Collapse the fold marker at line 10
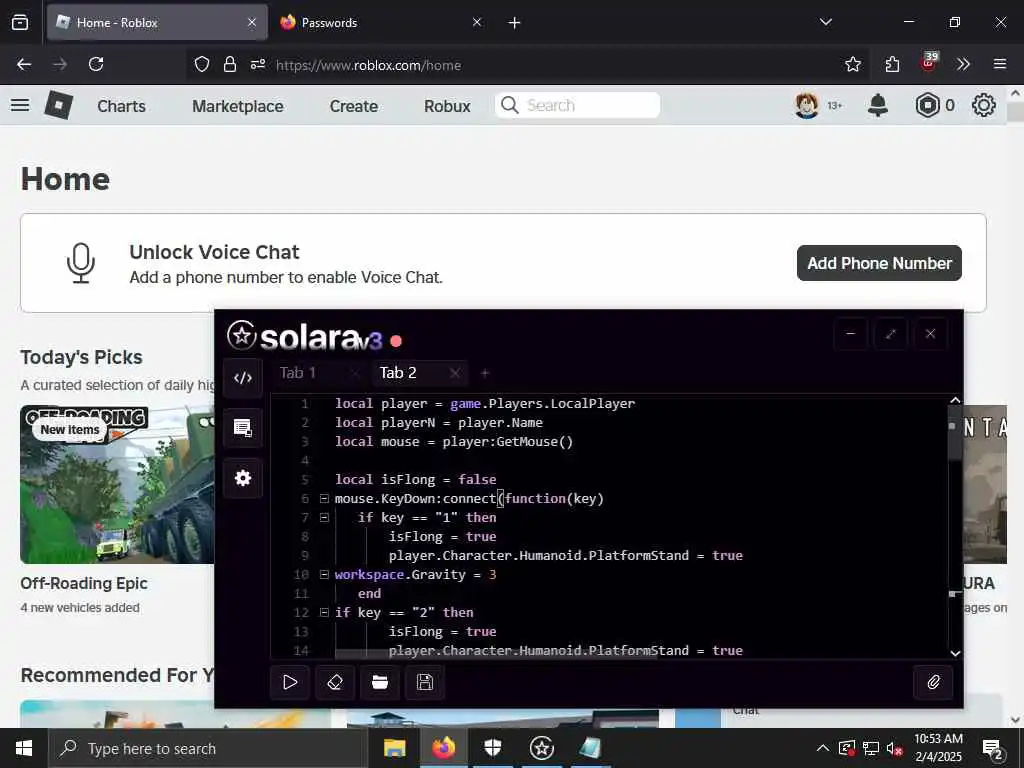Screen dimensions: 1024x768 (x=324, y=575)
